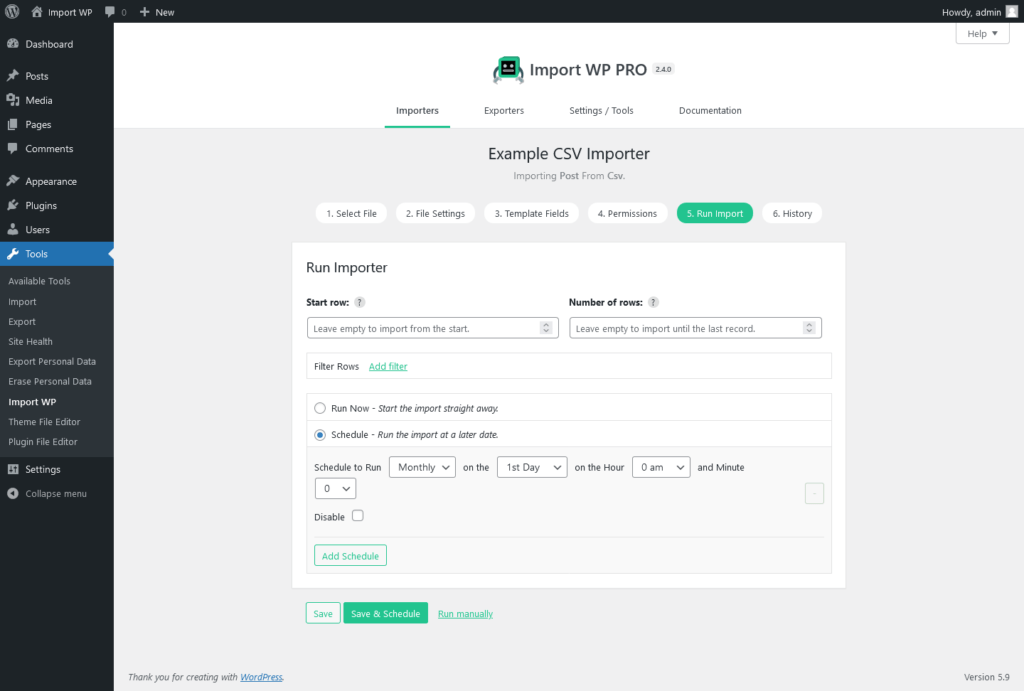Screen dimensions: 1024x691
Task: Focus the Number of rows input field
Action: point(695,328)
